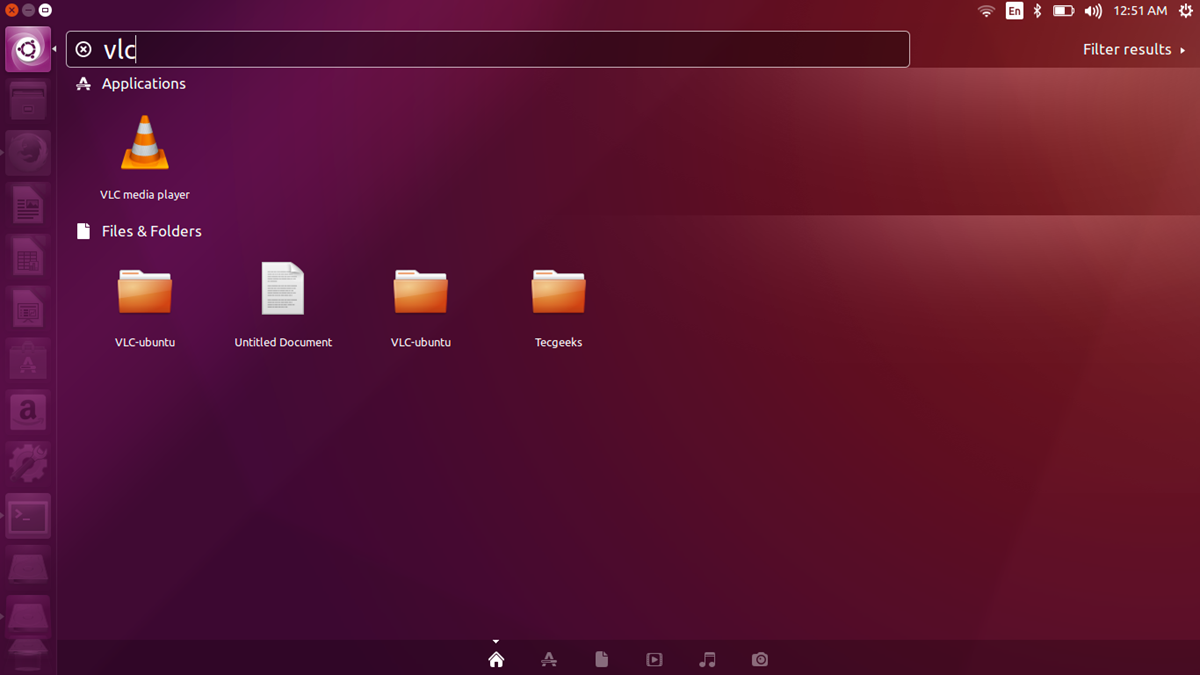
Task: Open the Bluetooth indicator menu
Action: tap(1037, 11)
